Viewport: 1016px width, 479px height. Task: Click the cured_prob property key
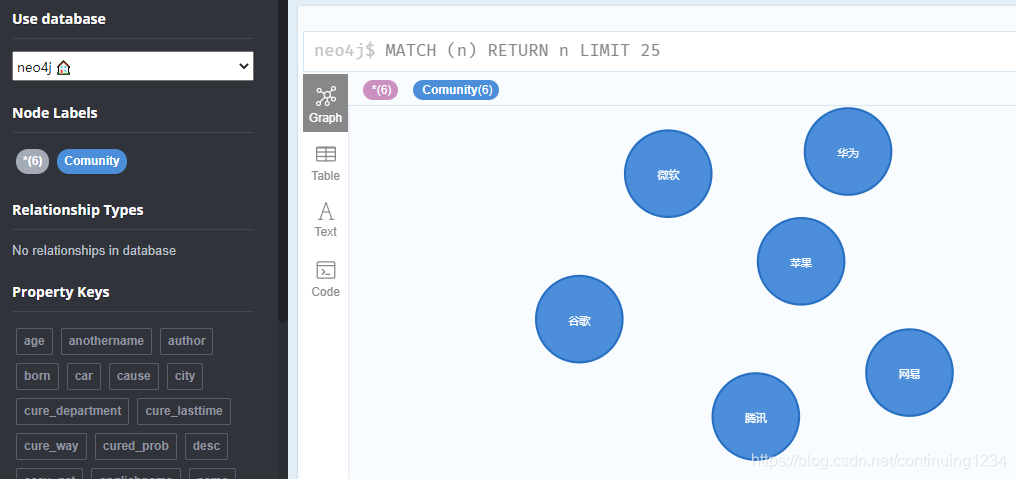pos(136,447)
